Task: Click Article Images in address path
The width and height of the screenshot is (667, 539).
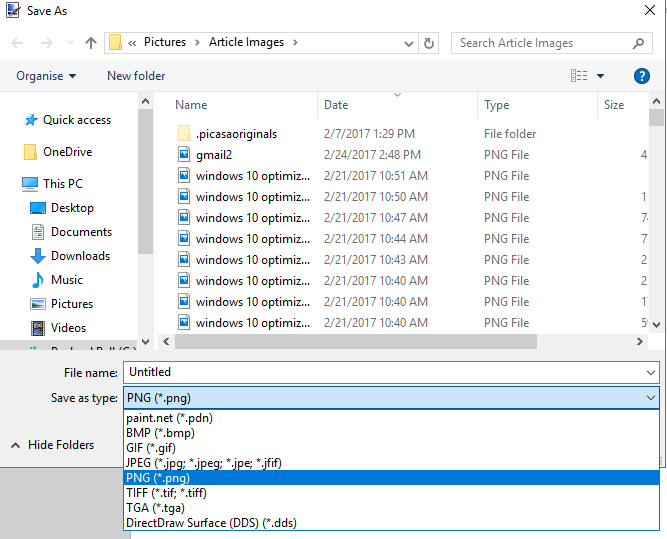Action: 246,42
